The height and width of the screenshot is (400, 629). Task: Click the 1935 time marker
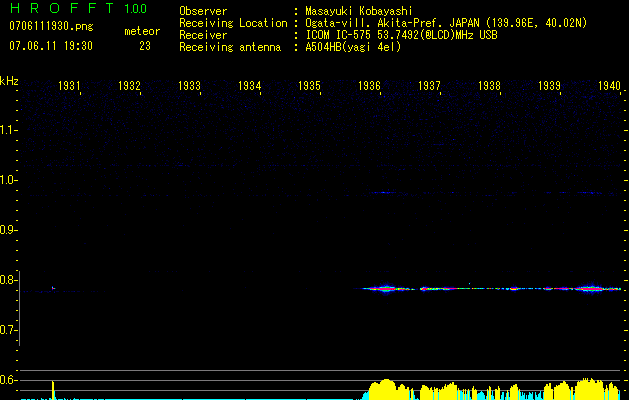pyautogui.click(x=310, y=86)
